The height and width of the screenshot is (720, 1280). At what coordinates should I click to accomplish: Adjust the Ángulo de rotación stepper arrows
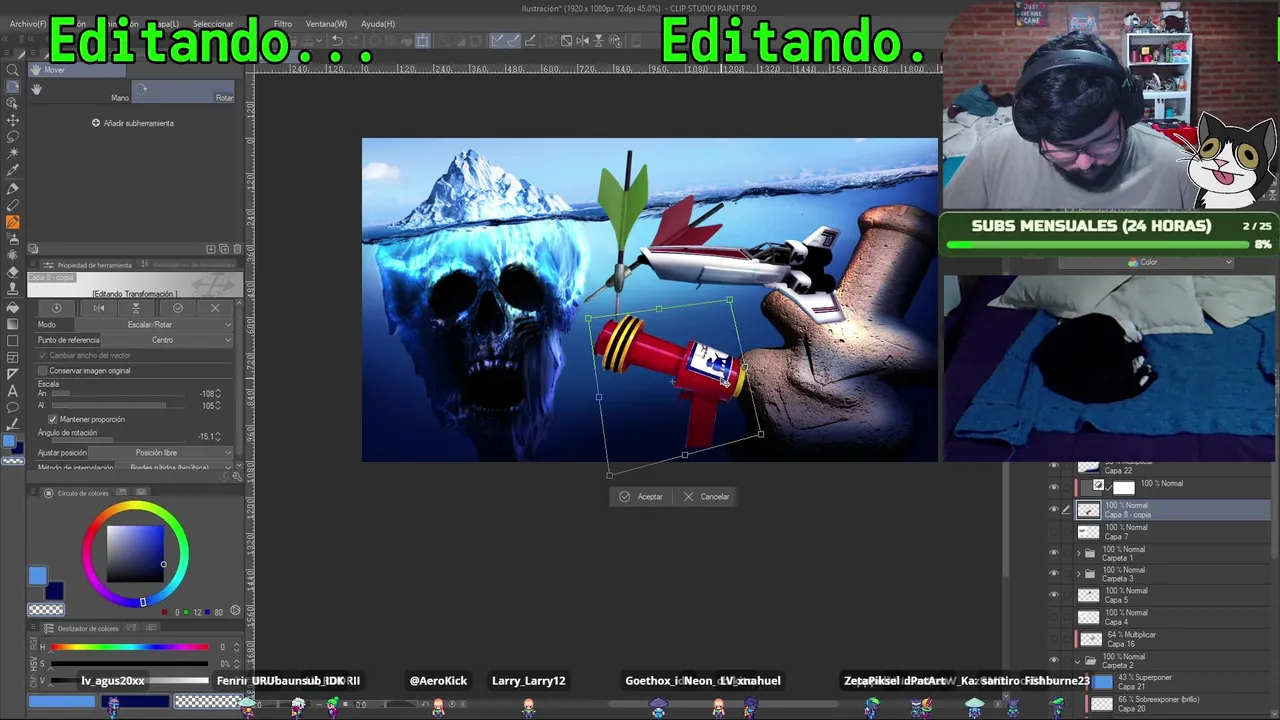218,436
